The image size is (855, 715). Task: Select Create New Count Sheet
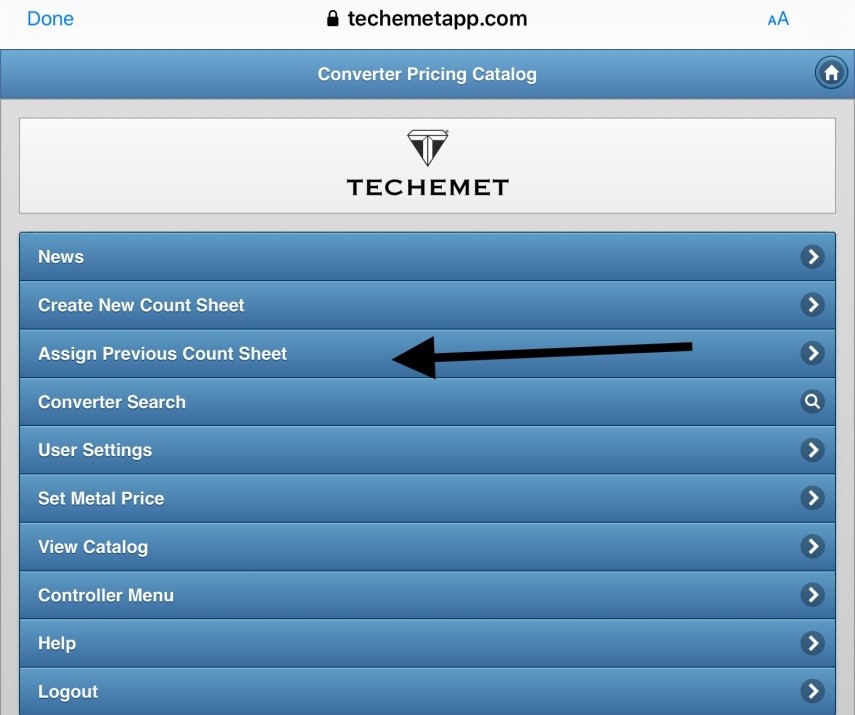141,305
